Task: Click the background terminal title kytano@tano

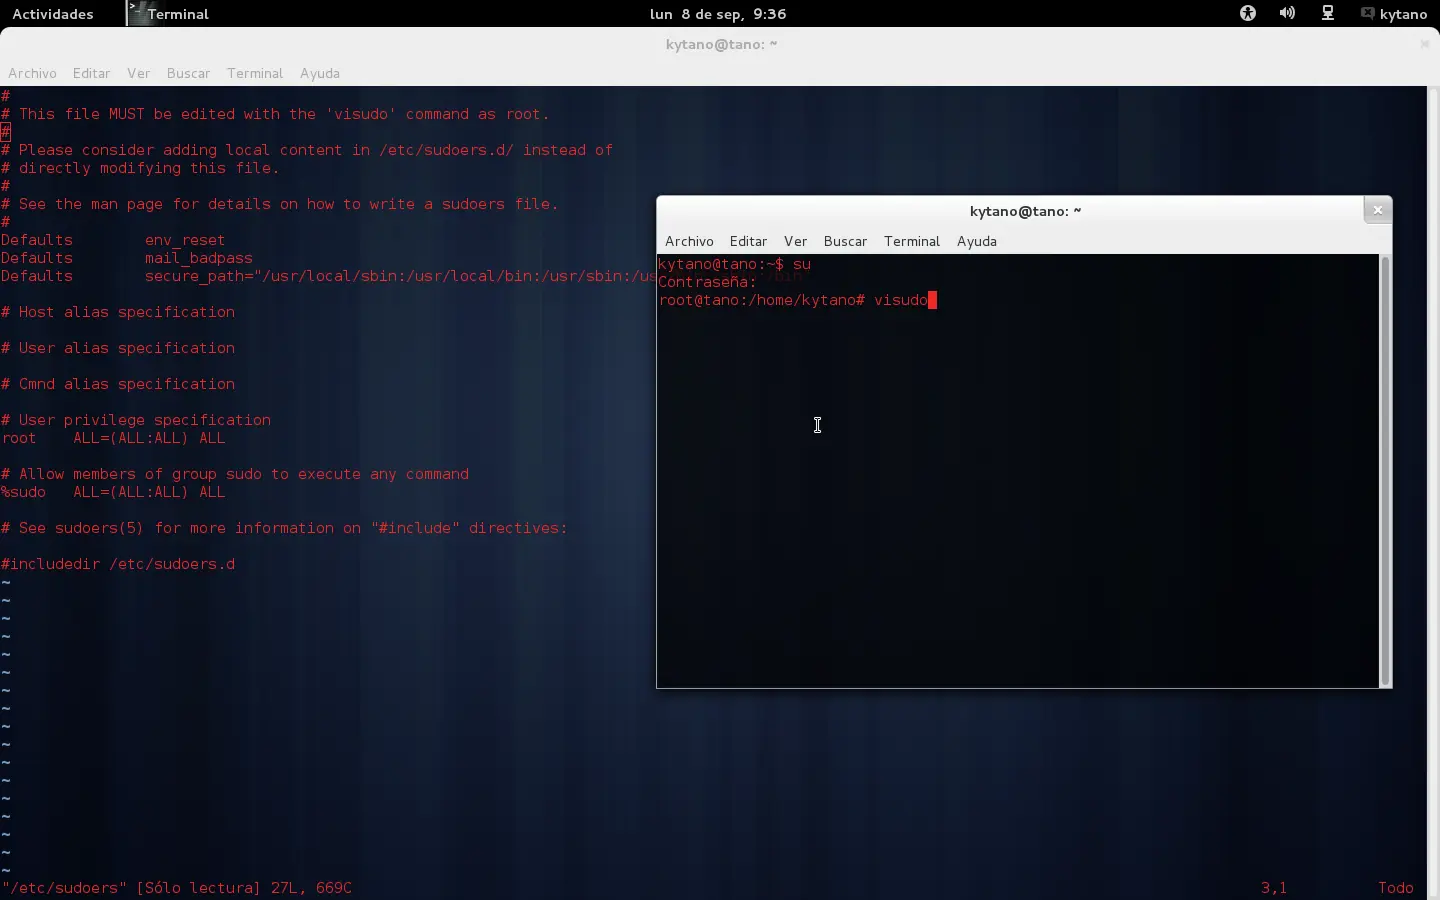Action: point(721,44)
